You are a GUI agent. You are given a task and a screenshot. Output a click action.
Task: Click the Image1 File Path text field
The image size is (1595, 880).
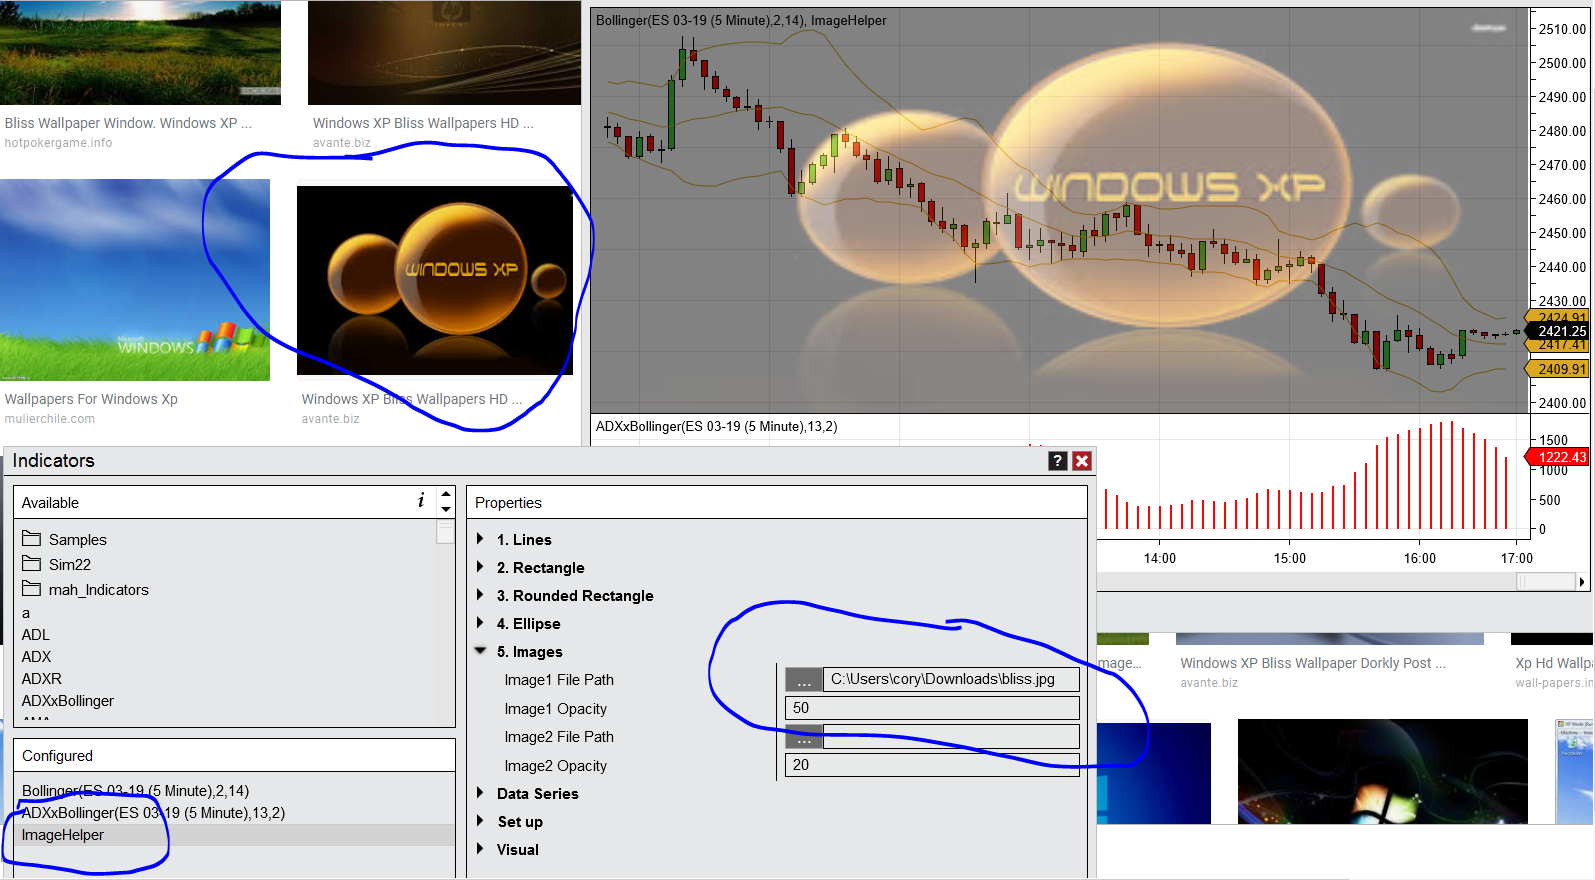(x=951, y=680)
